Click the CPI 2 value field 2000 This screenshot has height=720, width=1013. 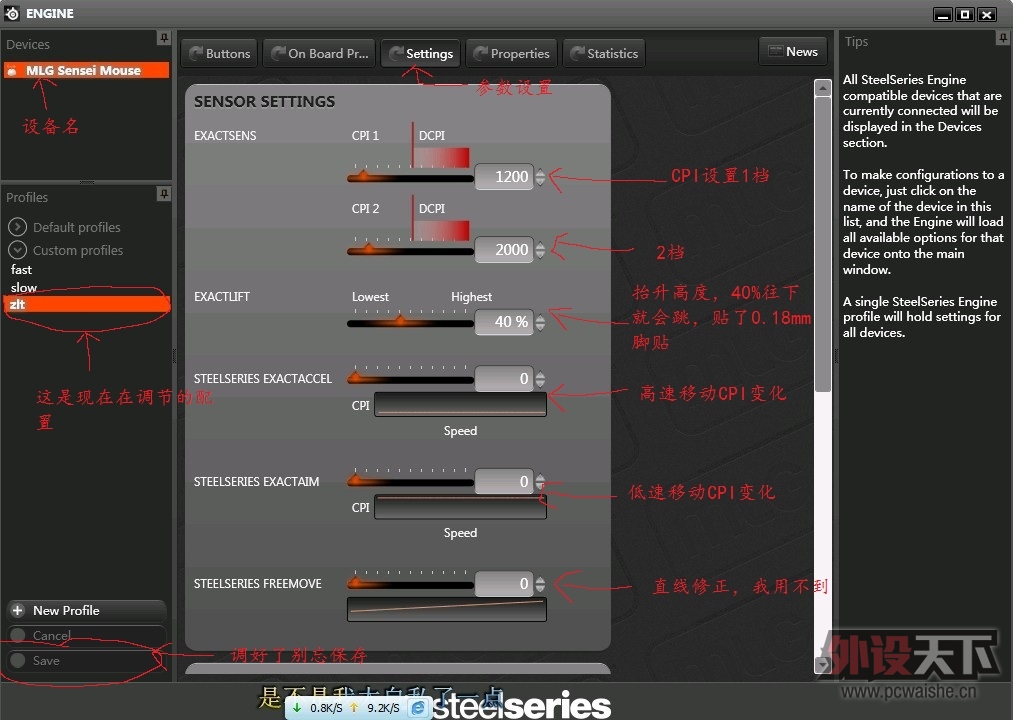[505, 249]
